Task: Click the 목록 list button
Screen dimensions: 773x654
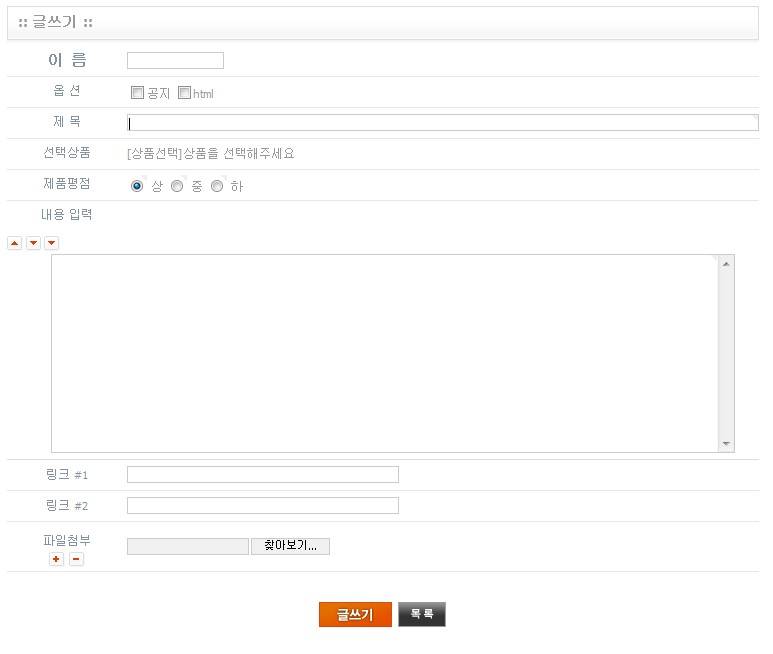Action: click(x=421, y=614)
